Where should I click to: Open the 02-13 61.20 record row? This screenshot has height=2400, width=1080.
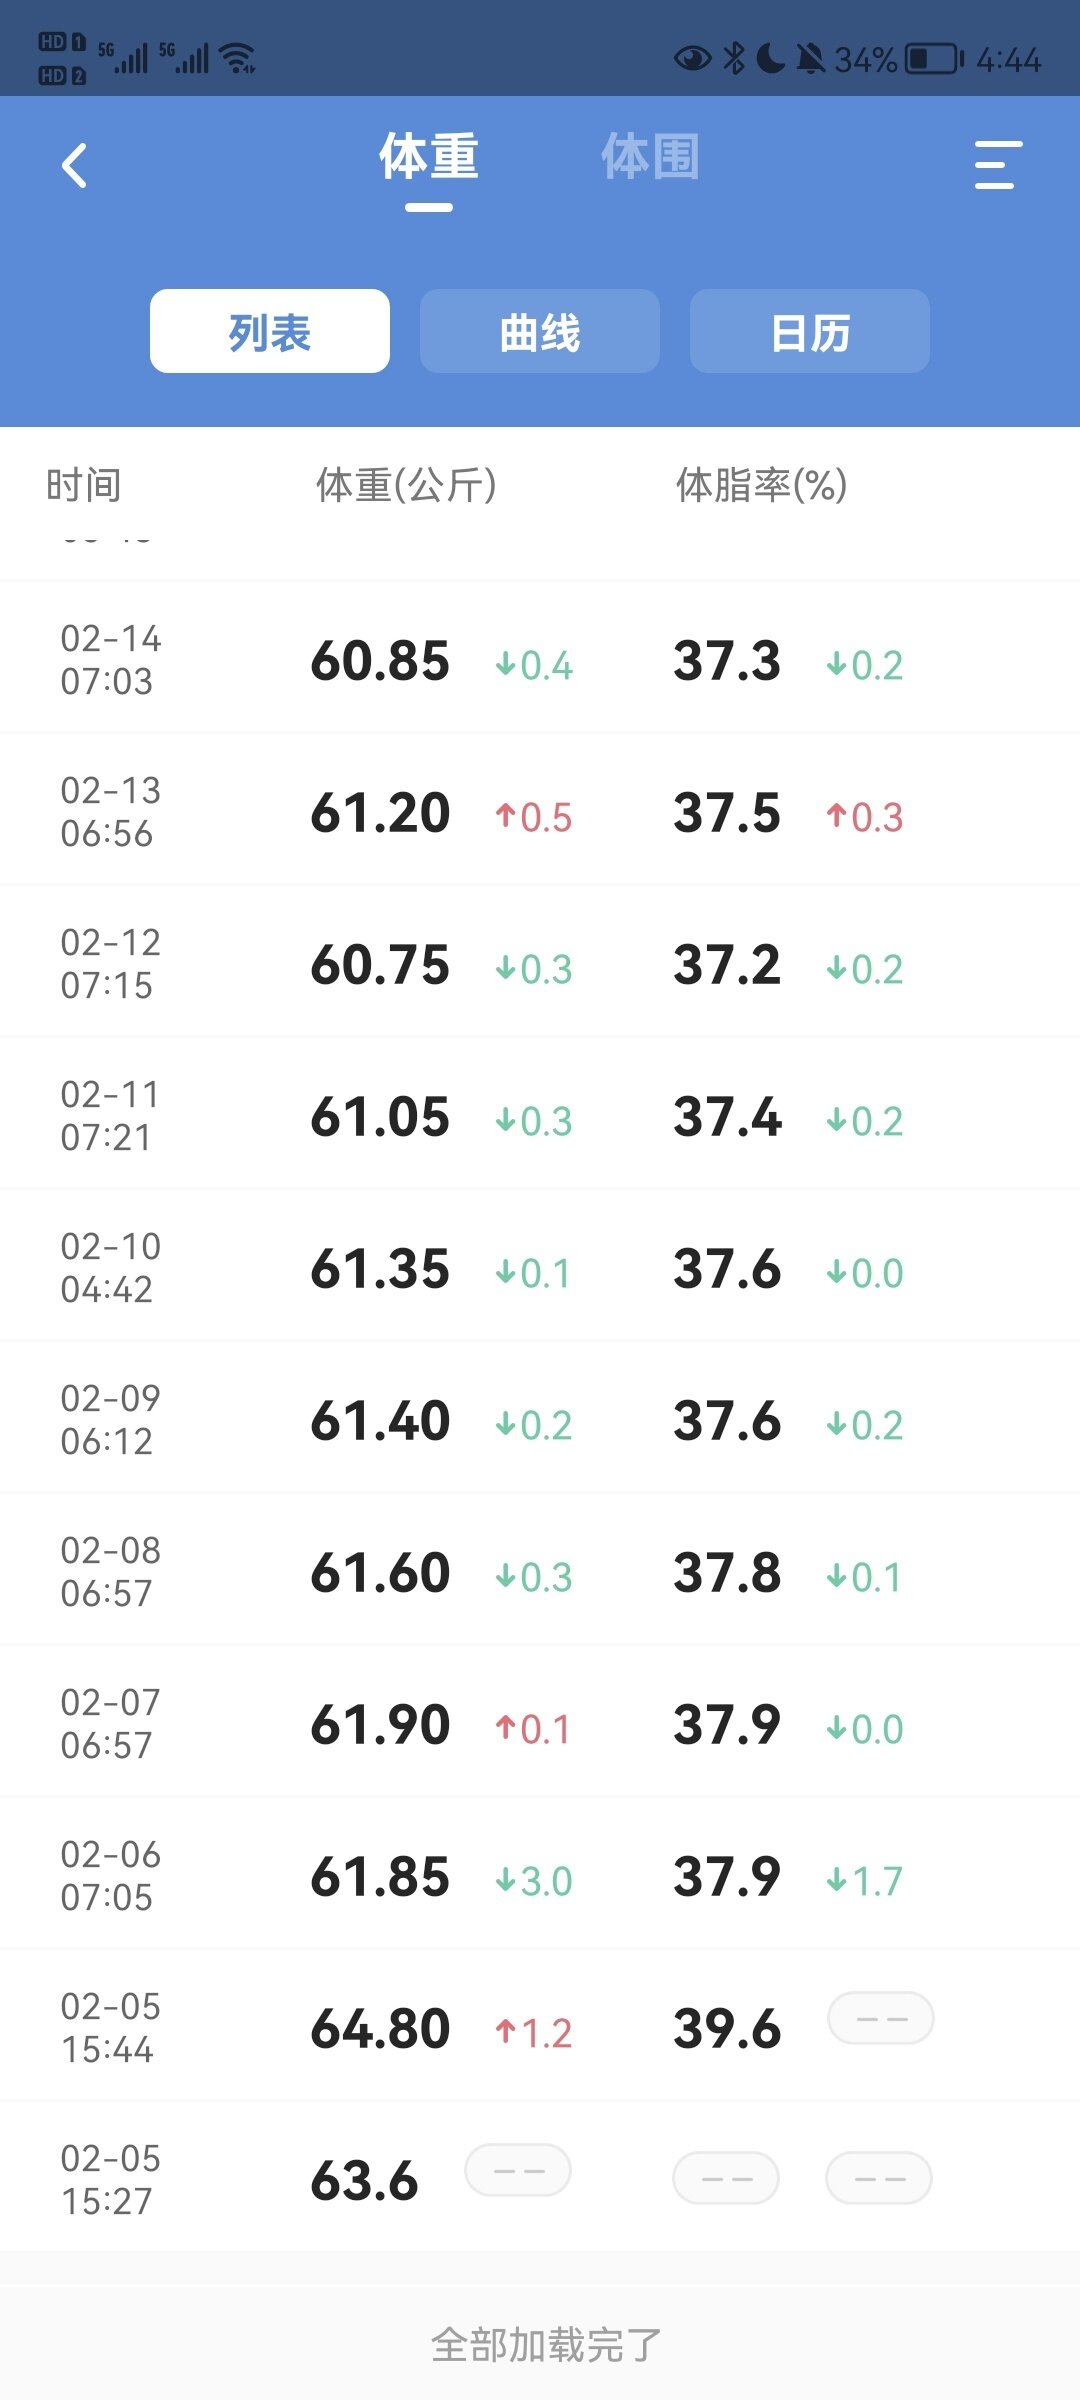[x=540, y=812]
